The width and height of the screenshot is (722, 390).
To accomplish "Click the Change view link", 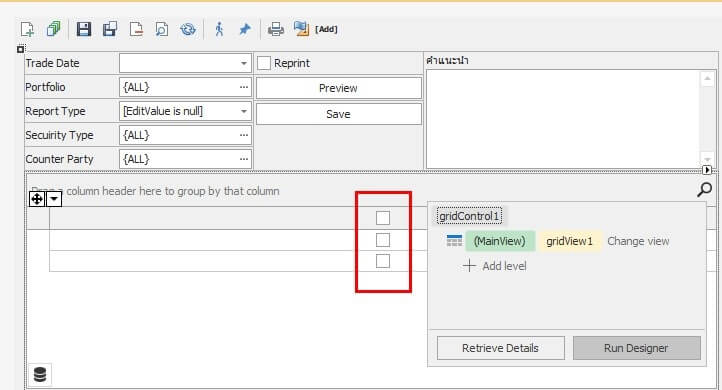I will (638, 241).
